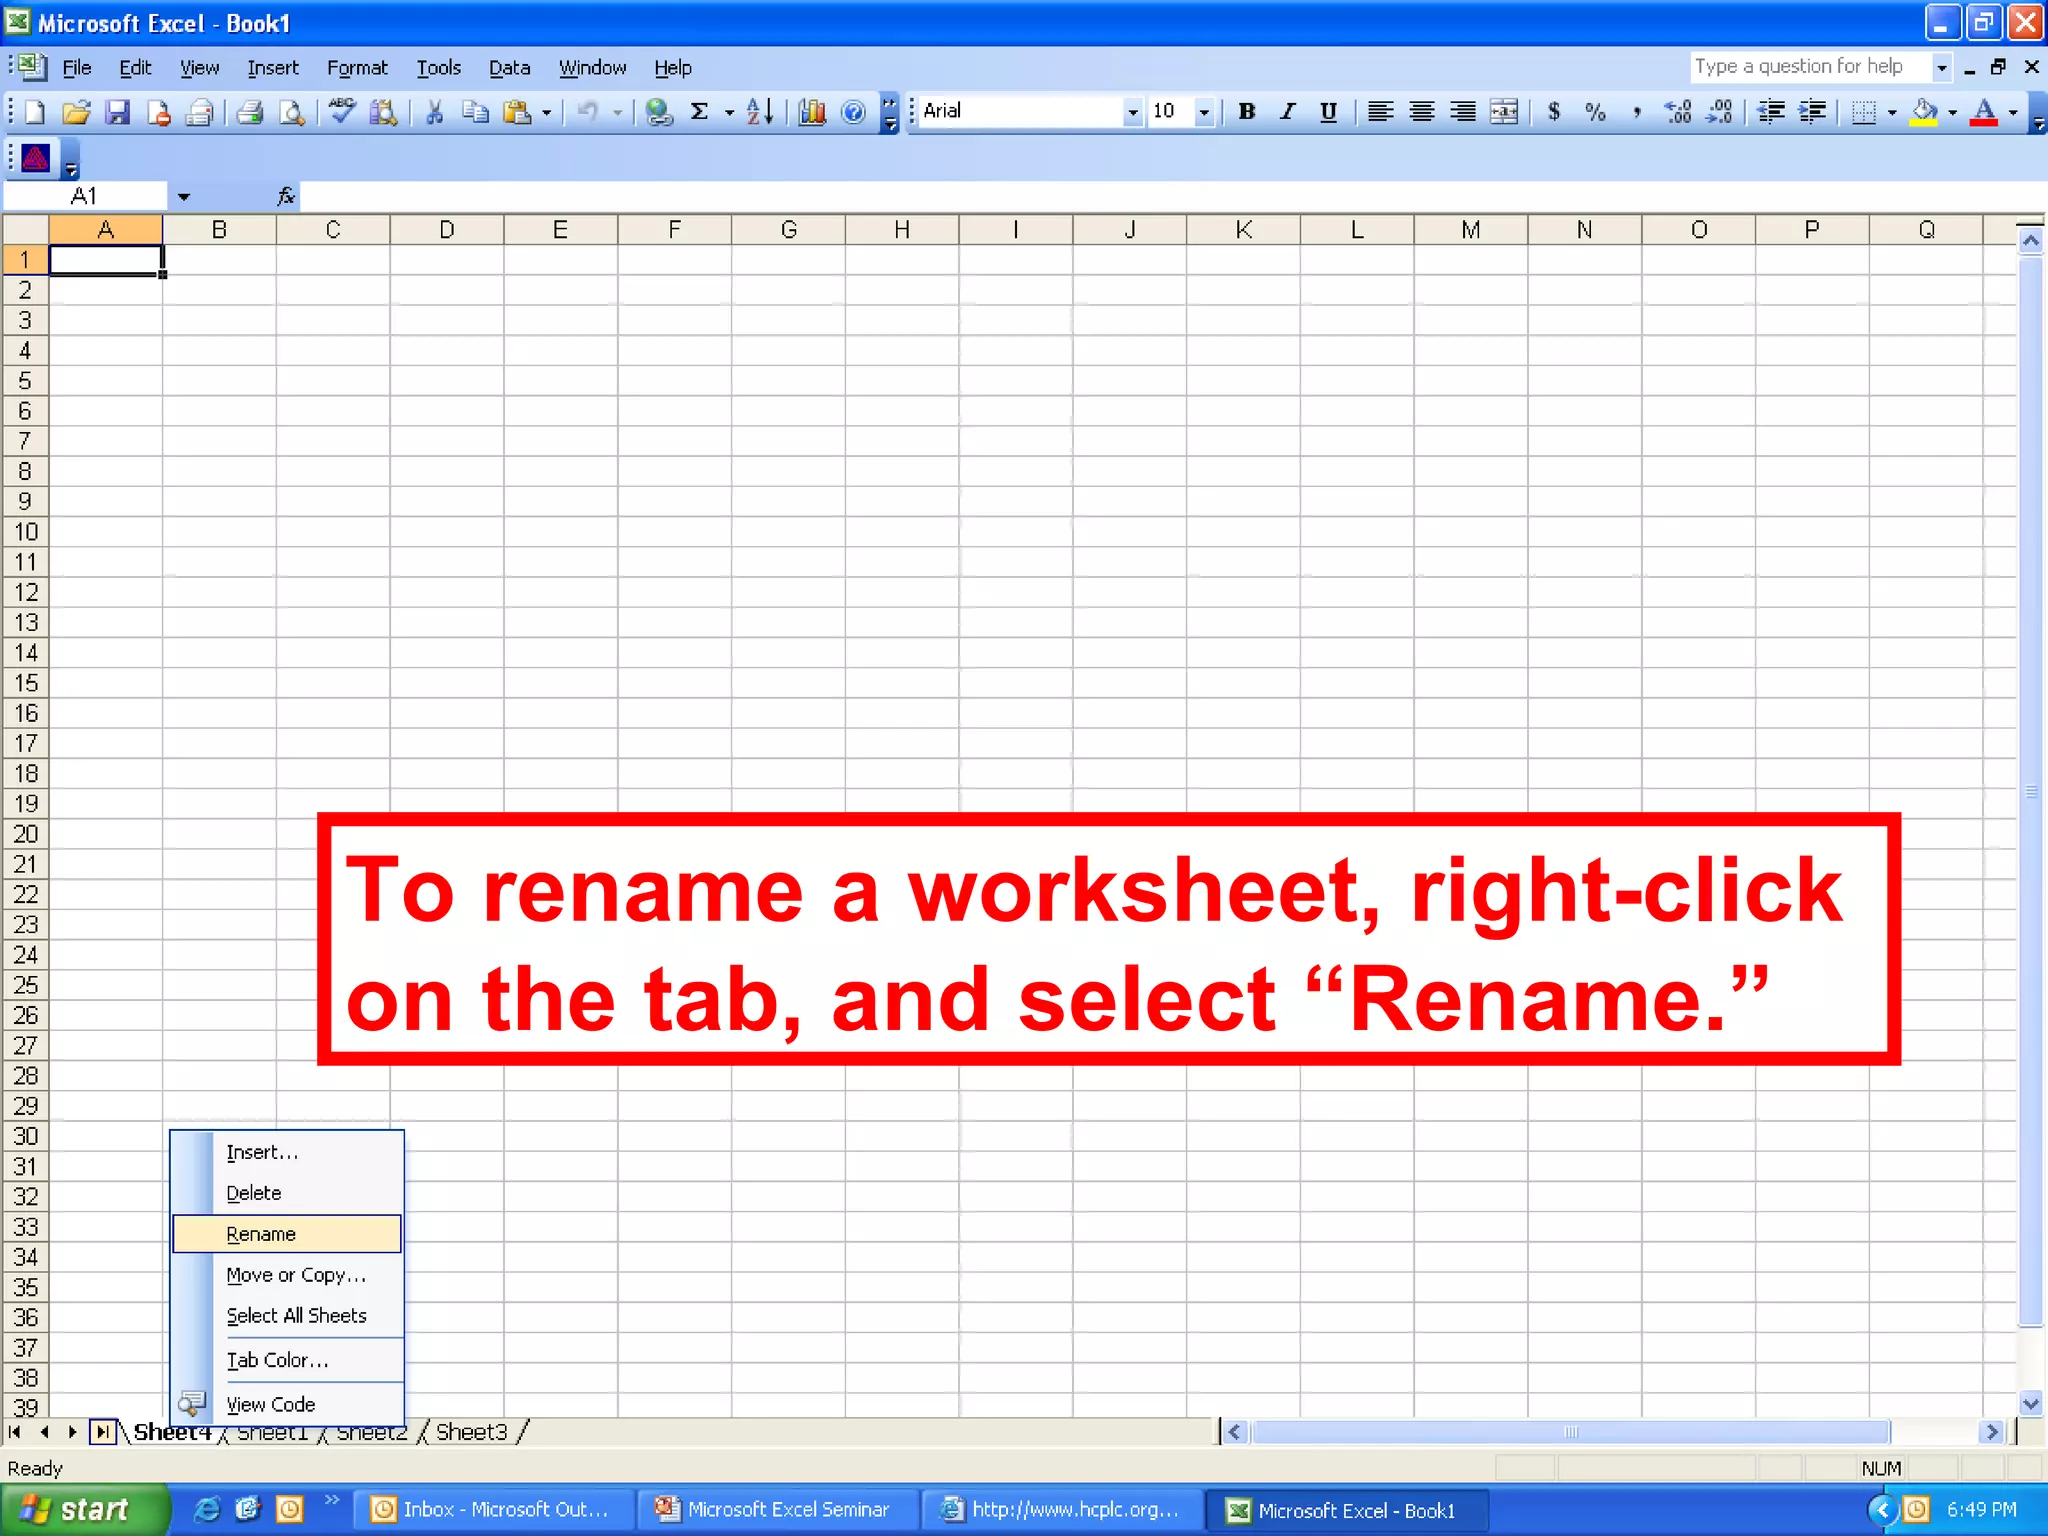The height and width of the screenshot is (1536, 2048).
Task: Click the AutoSum sigma icon
Action: (700, 112)
